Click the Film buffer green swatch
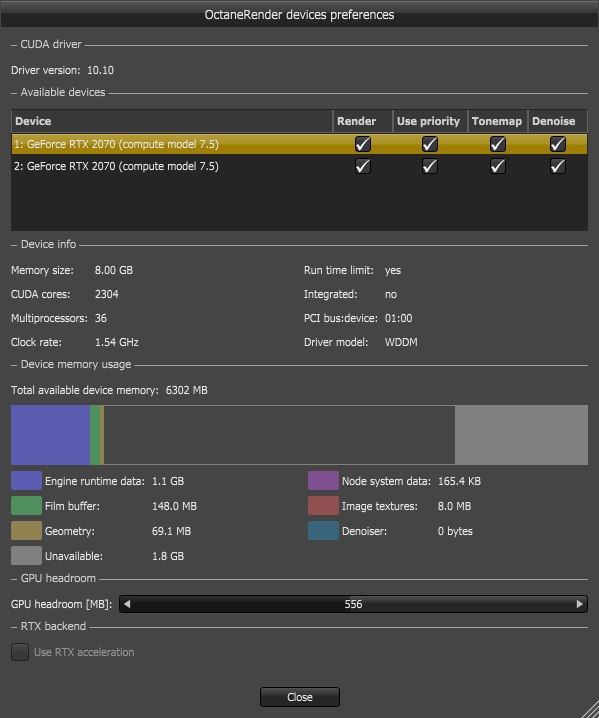 click(x=26, y=506)
